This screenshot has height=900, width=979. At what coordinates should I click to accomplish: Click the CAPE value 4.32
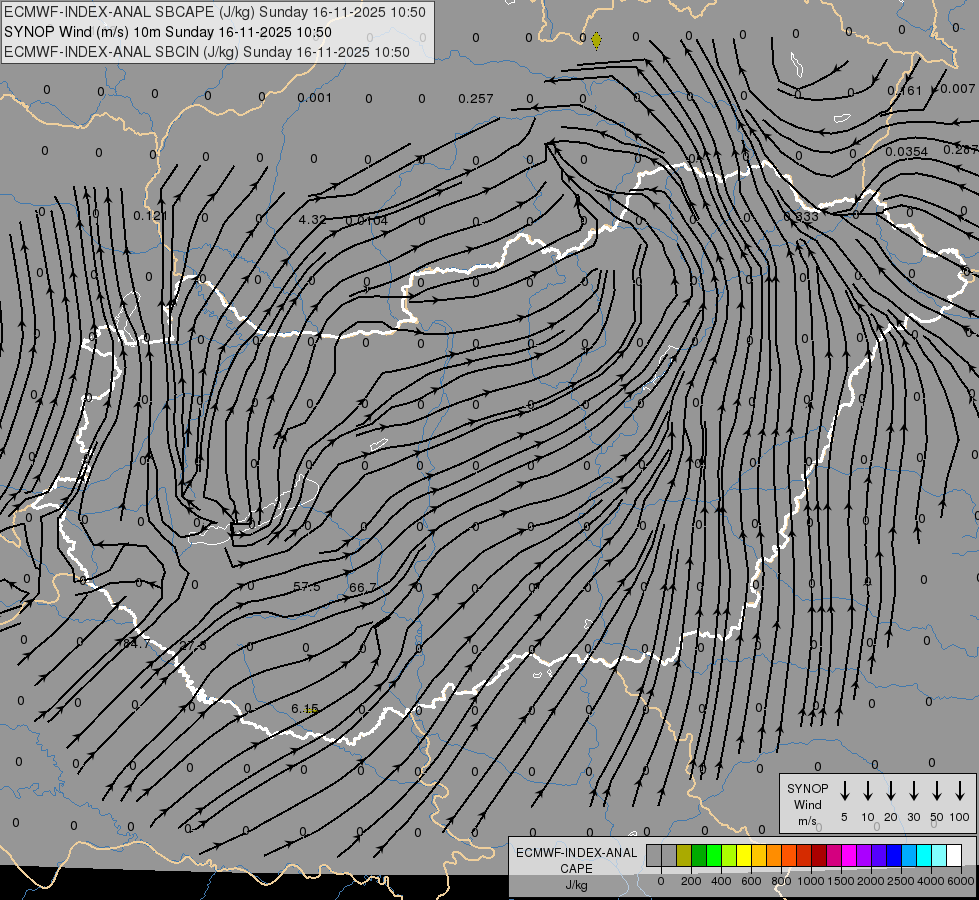(312, 219)
